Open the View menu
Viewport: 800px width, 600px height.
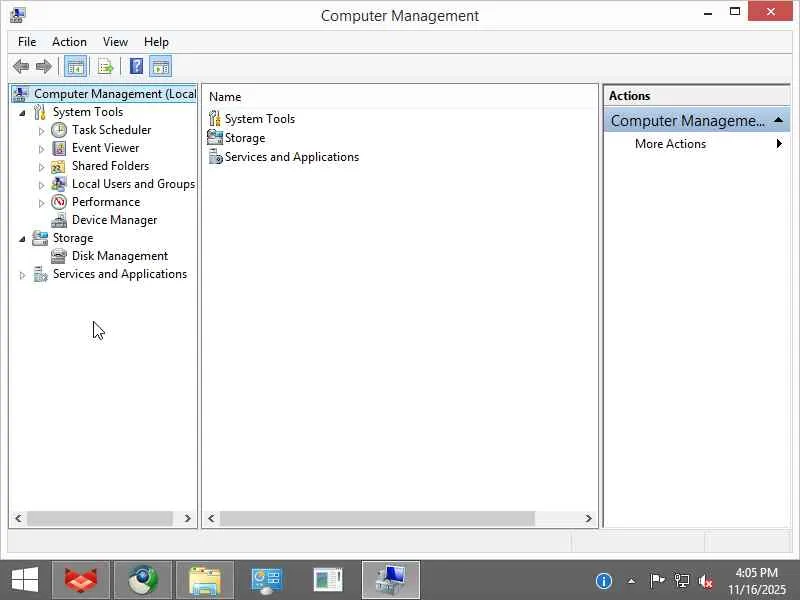point(115,42)
